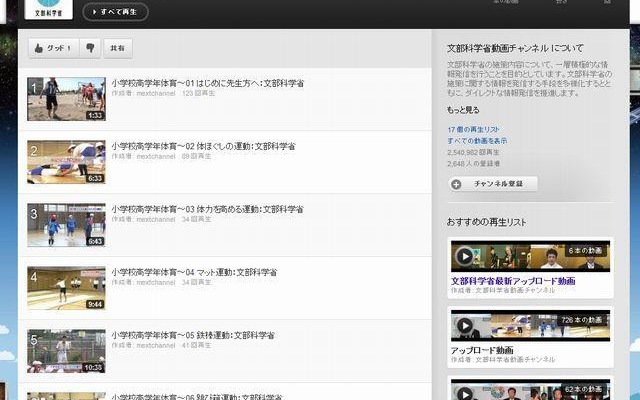
Task: Click the 文部科学省 channel logo
Action: (x=49, y=9)
